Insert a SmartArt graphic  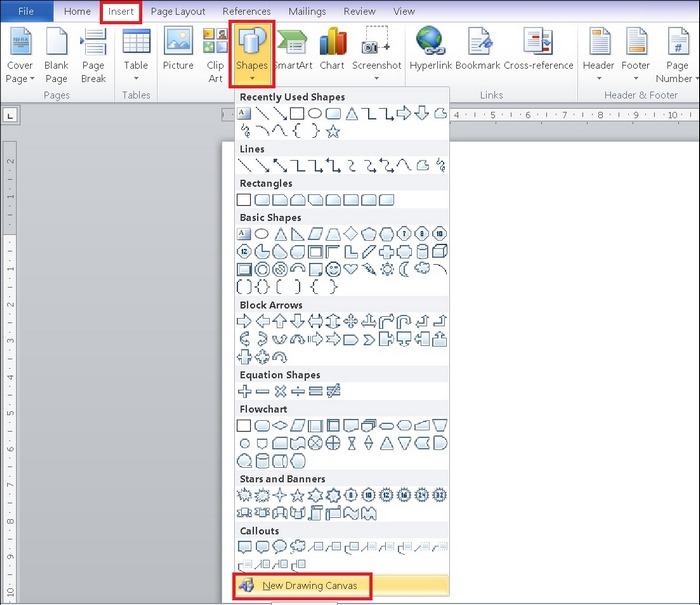click(x=293, y=49)
